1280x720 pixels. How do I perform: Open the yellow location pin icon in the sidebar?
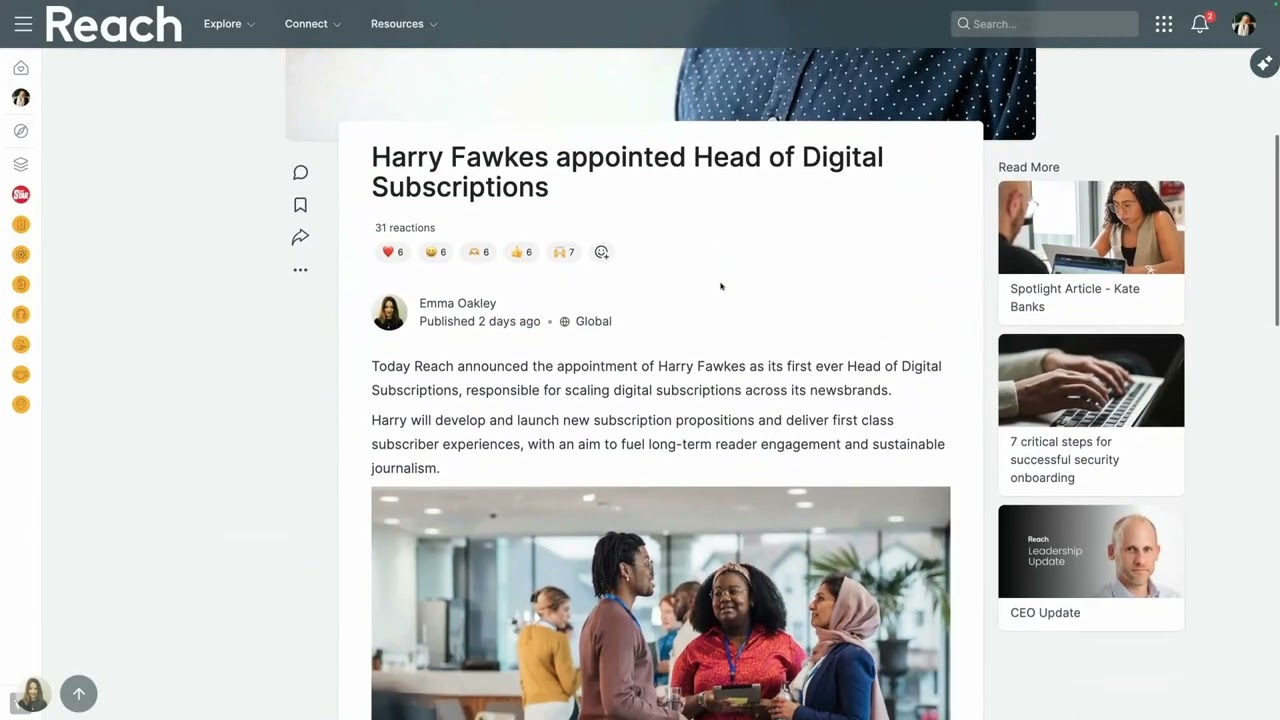pos(21,404)
